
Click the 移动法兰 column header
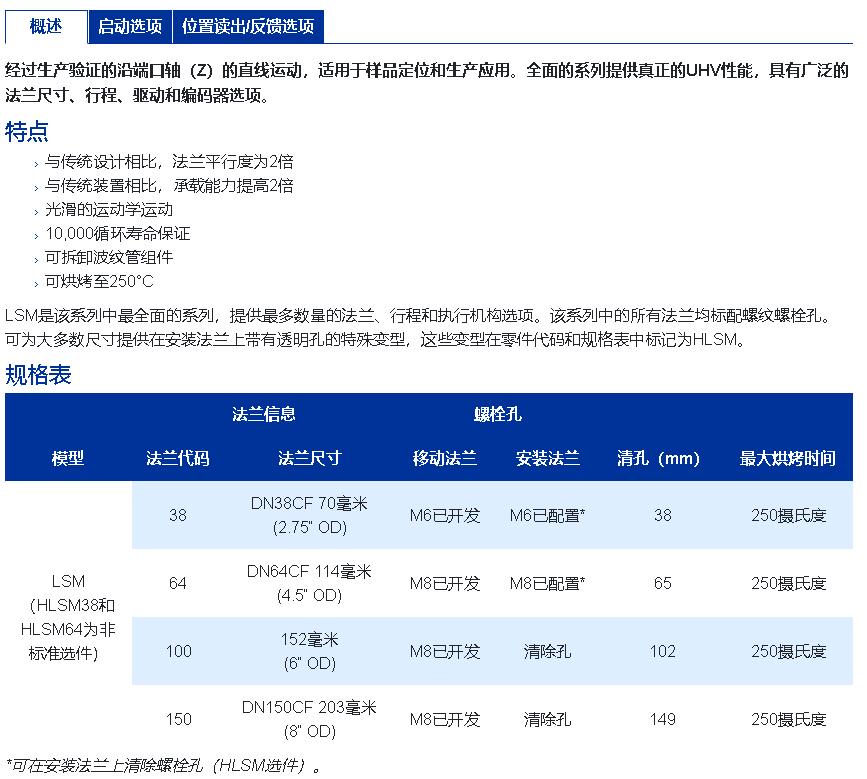pyautogui.click(x=445, y=458)
